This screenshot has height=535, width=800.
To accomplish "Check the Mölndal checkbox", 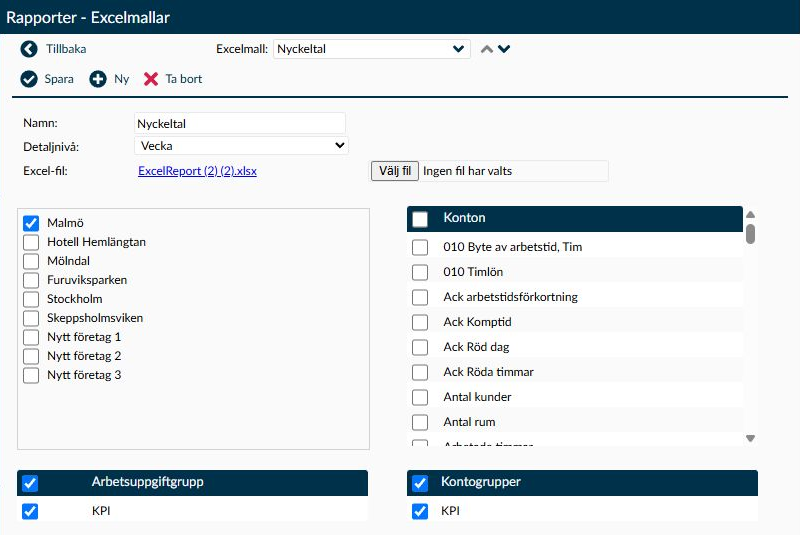I will (x=31, y=261).
